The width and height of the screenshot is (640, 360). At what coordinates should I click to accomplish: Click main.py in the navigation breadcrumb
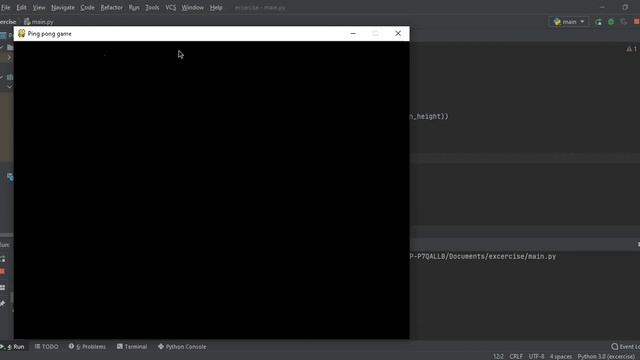(39, 22)
